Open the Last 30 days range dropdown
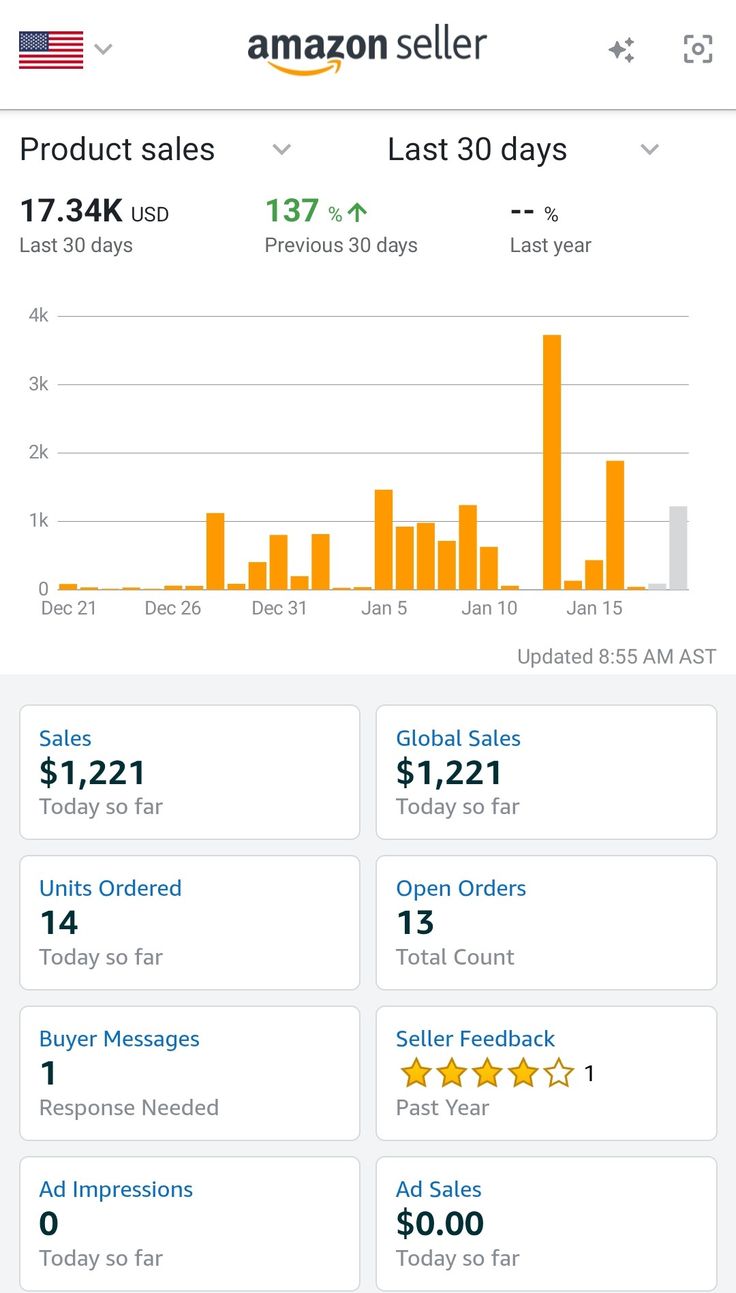 coord(650,150)
